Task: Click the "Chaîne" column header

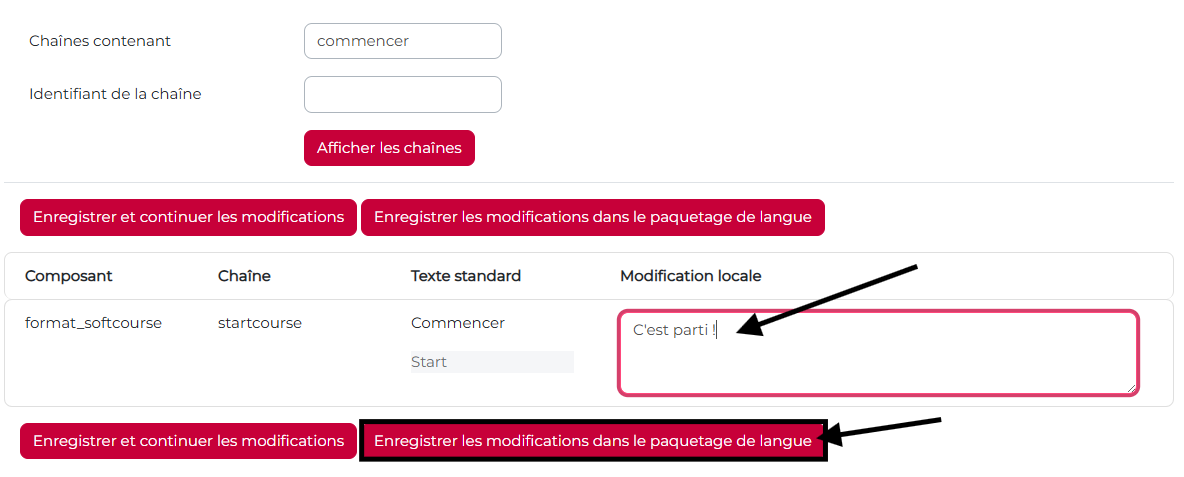Action: pyautogui.click(x=244, y=276)
